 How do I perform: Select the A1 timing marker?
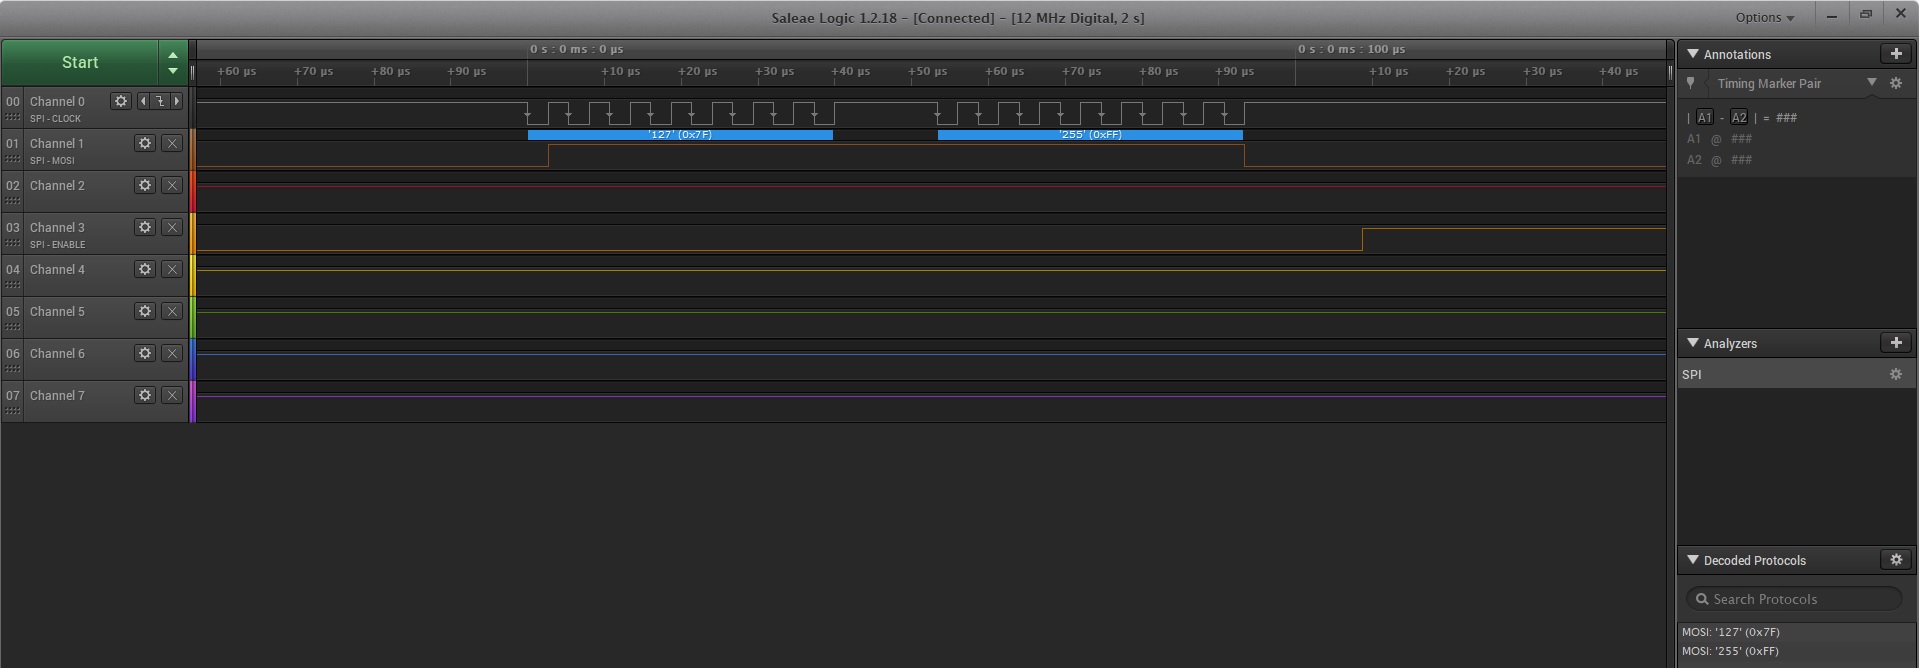tap(1704, 117)
